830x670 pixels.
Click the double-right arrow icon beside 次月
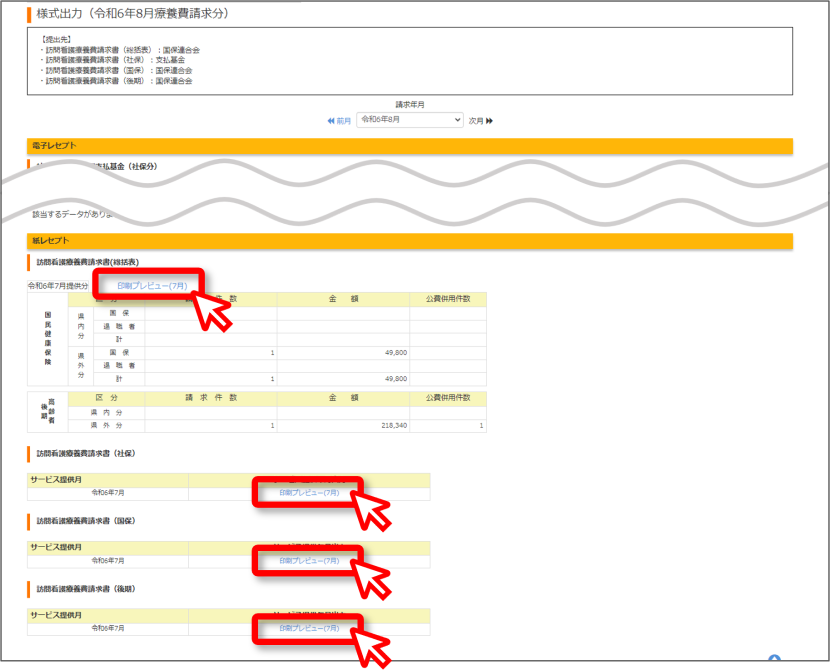pyautogui.click(x=489, y=121)
